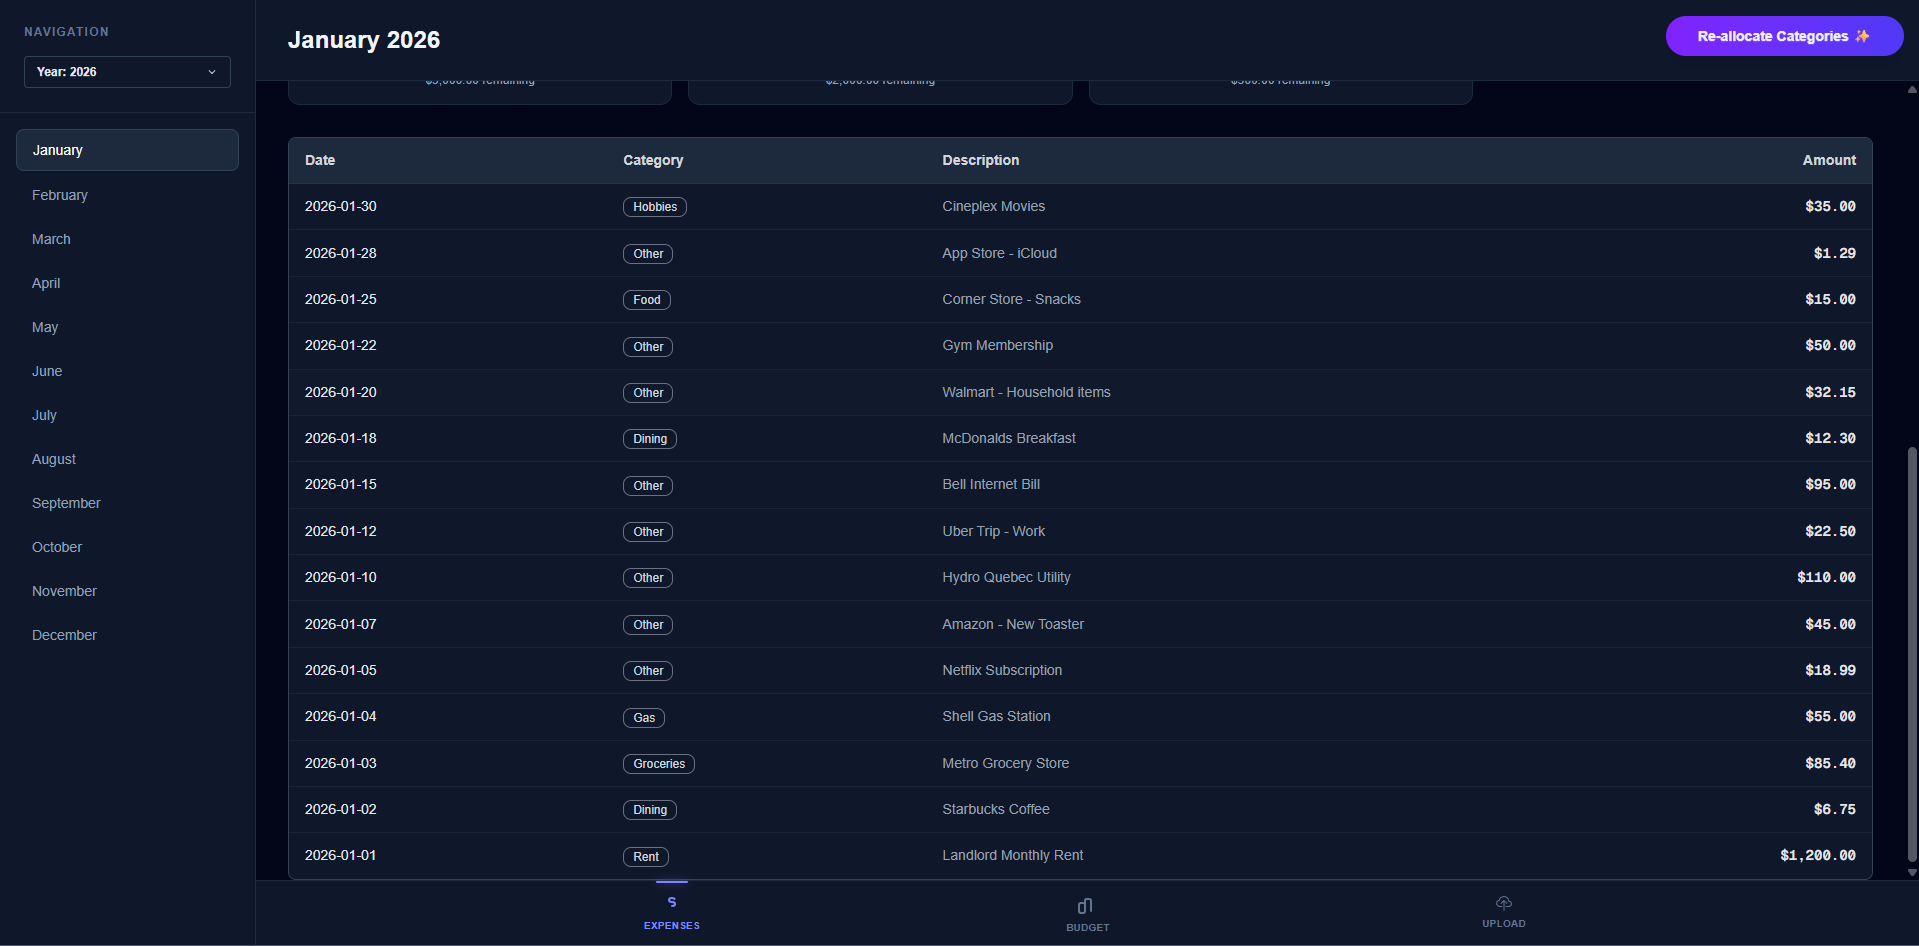Image resolution: width=1919 pixels, height=946 pixels.
Task: Click the Amount column header
Action: click(x=1829, y=160)
